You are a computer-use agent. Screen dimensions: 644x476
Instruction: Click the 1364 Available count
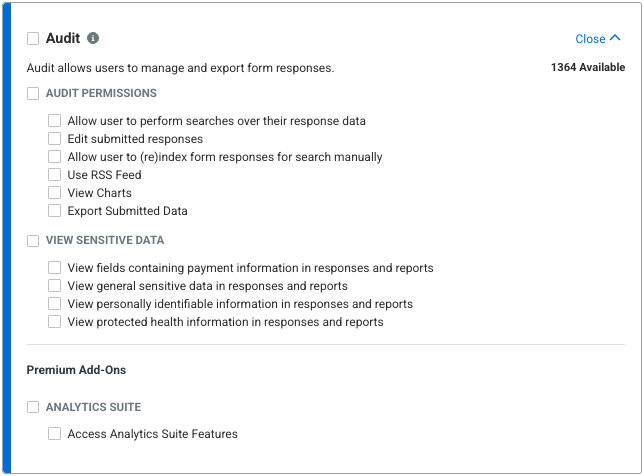pyautogui.click(x=588, y=68)
